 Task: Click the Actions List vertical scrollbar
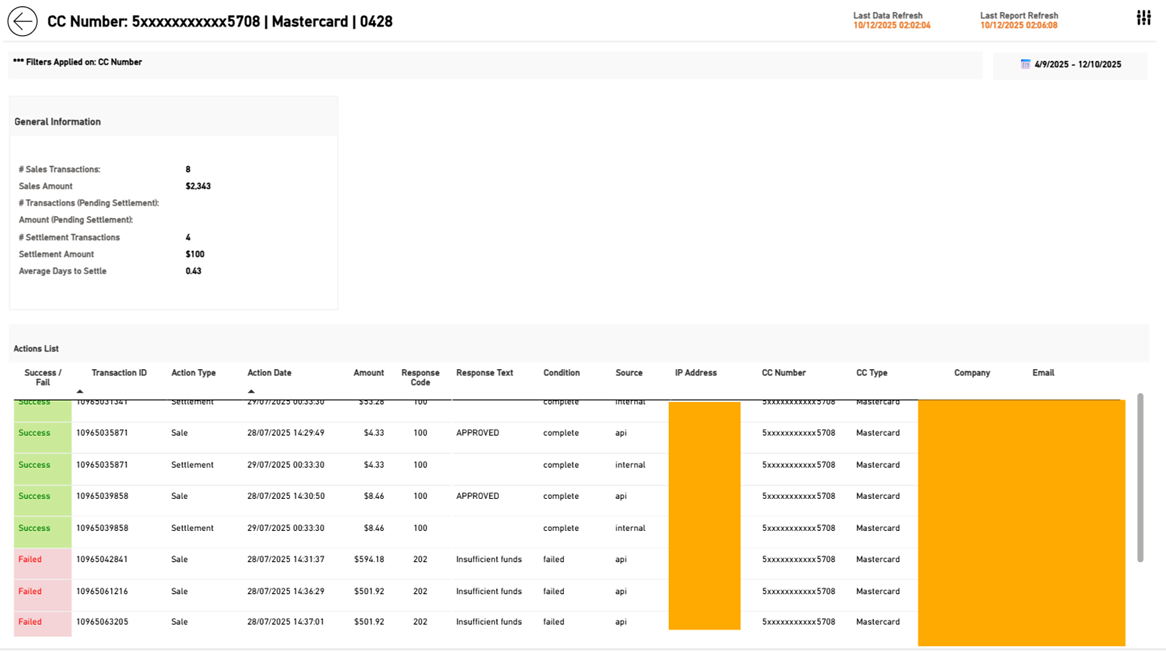coord(1140,478)
